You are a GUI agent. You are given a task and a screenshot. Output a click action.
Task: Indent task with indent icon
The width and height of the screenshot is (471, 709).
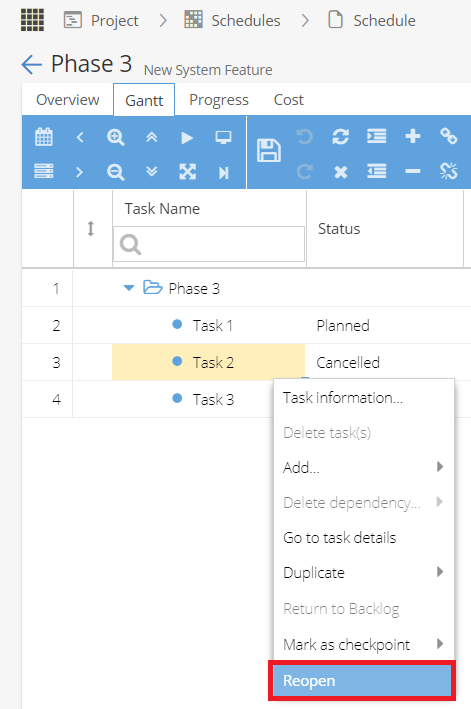377,136
